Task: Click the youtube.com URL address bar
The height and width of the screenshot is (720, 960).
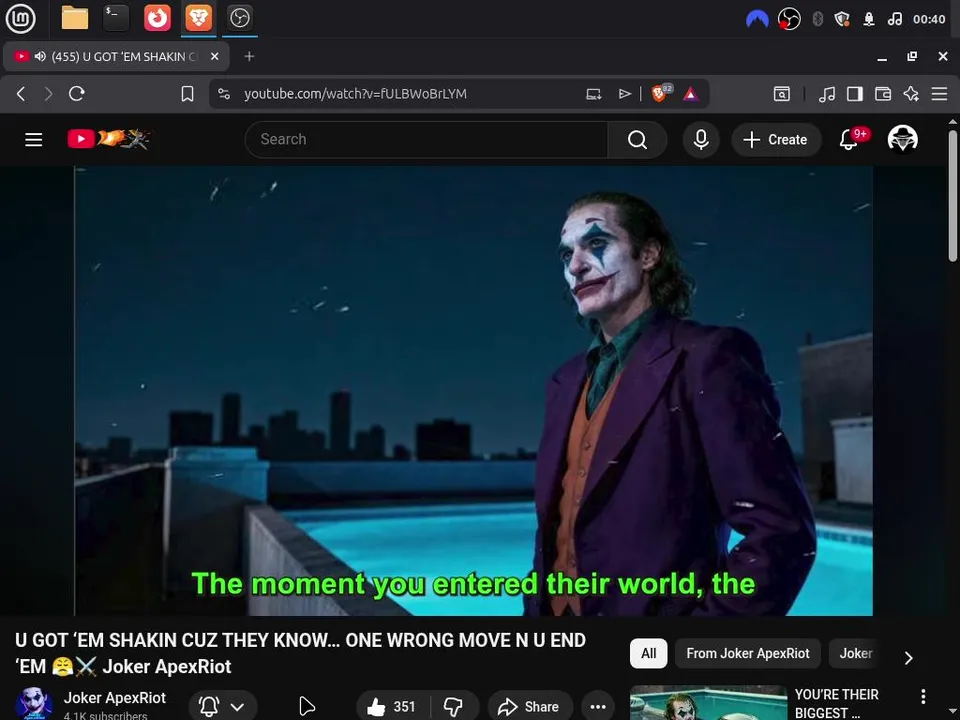Action: [355, 94]
